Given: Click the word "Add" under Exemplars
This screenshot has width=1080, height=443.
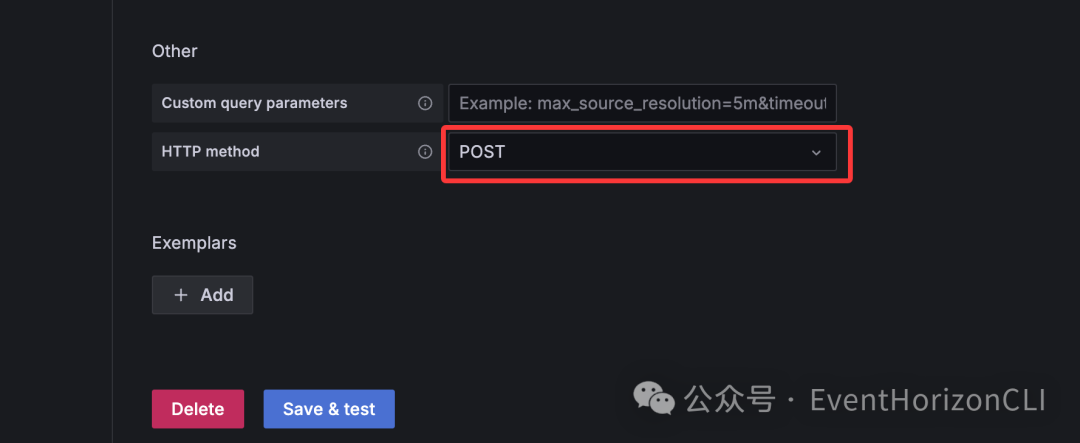Looking at the screenshot, I should pyautogui.click(x=217, y=295).
